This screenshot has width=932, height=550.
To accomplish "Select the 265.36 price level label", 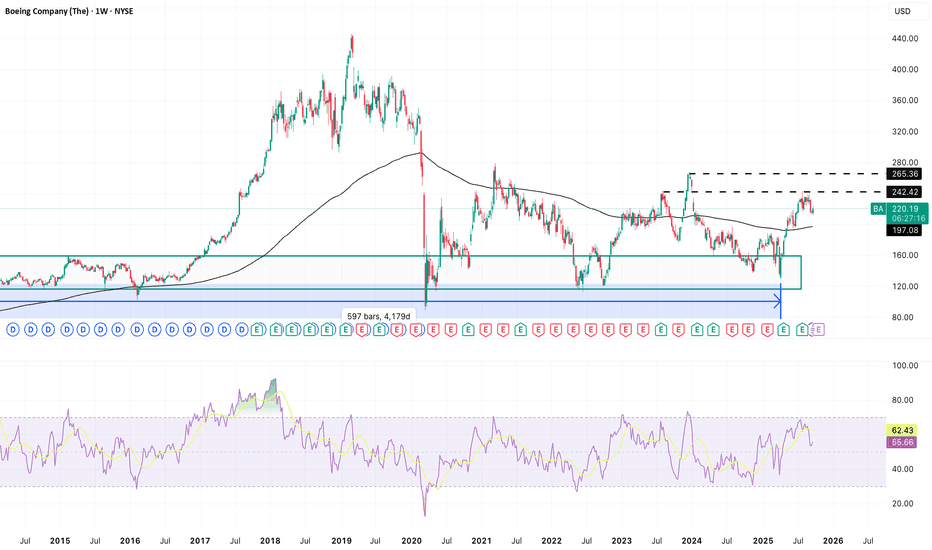I will [907, 174].
